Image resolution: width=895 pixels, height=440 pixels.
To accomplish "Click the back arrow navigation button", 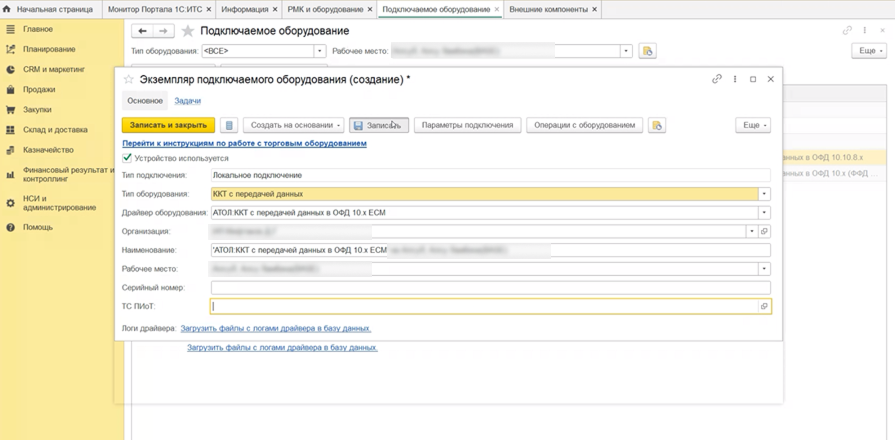I will click(143, 31).
